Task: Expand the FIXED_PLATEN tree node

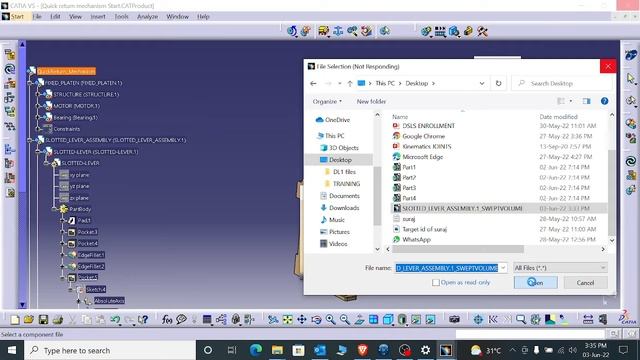Action: (x=30, y=83)
